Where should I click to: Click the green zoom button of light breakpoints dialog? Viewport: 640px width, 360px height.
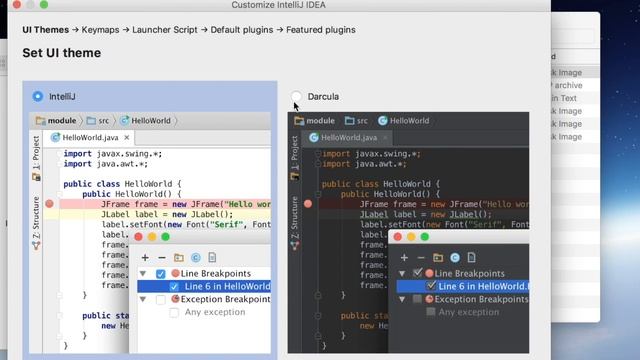(x=165, y=237)
